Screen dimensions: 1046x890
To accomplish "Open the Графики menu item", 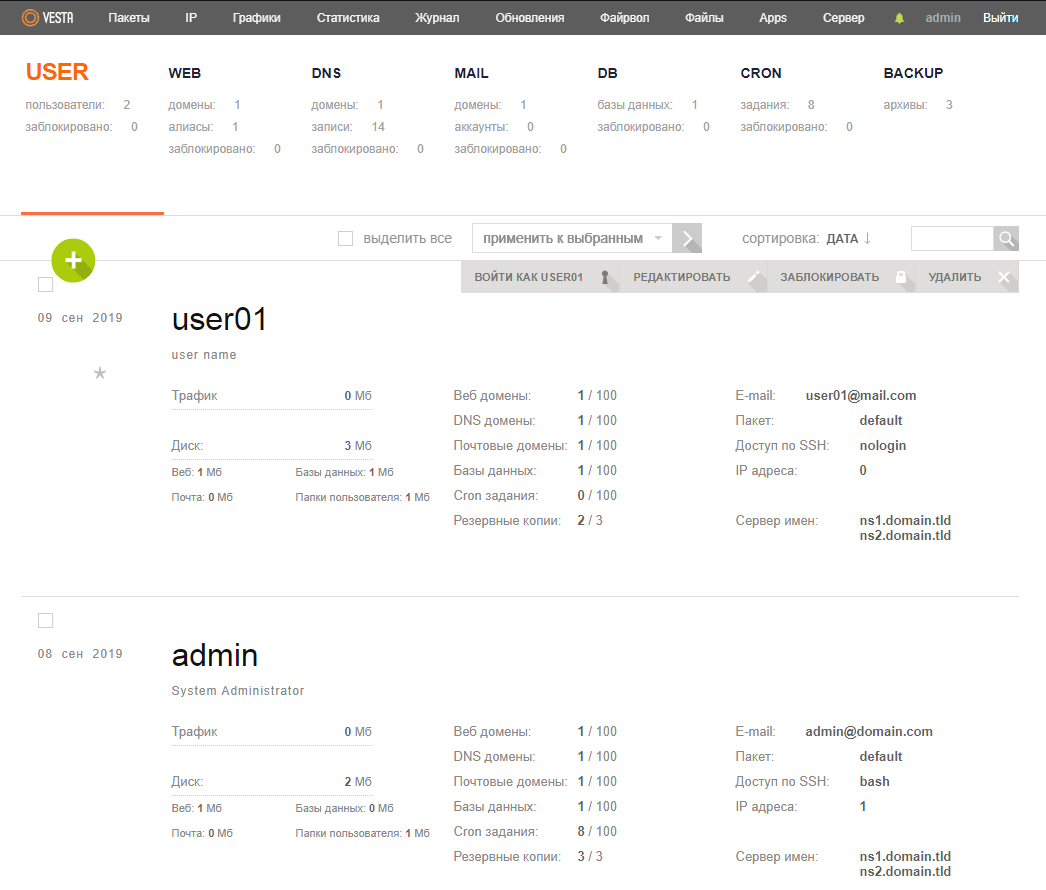I will 256,18.
